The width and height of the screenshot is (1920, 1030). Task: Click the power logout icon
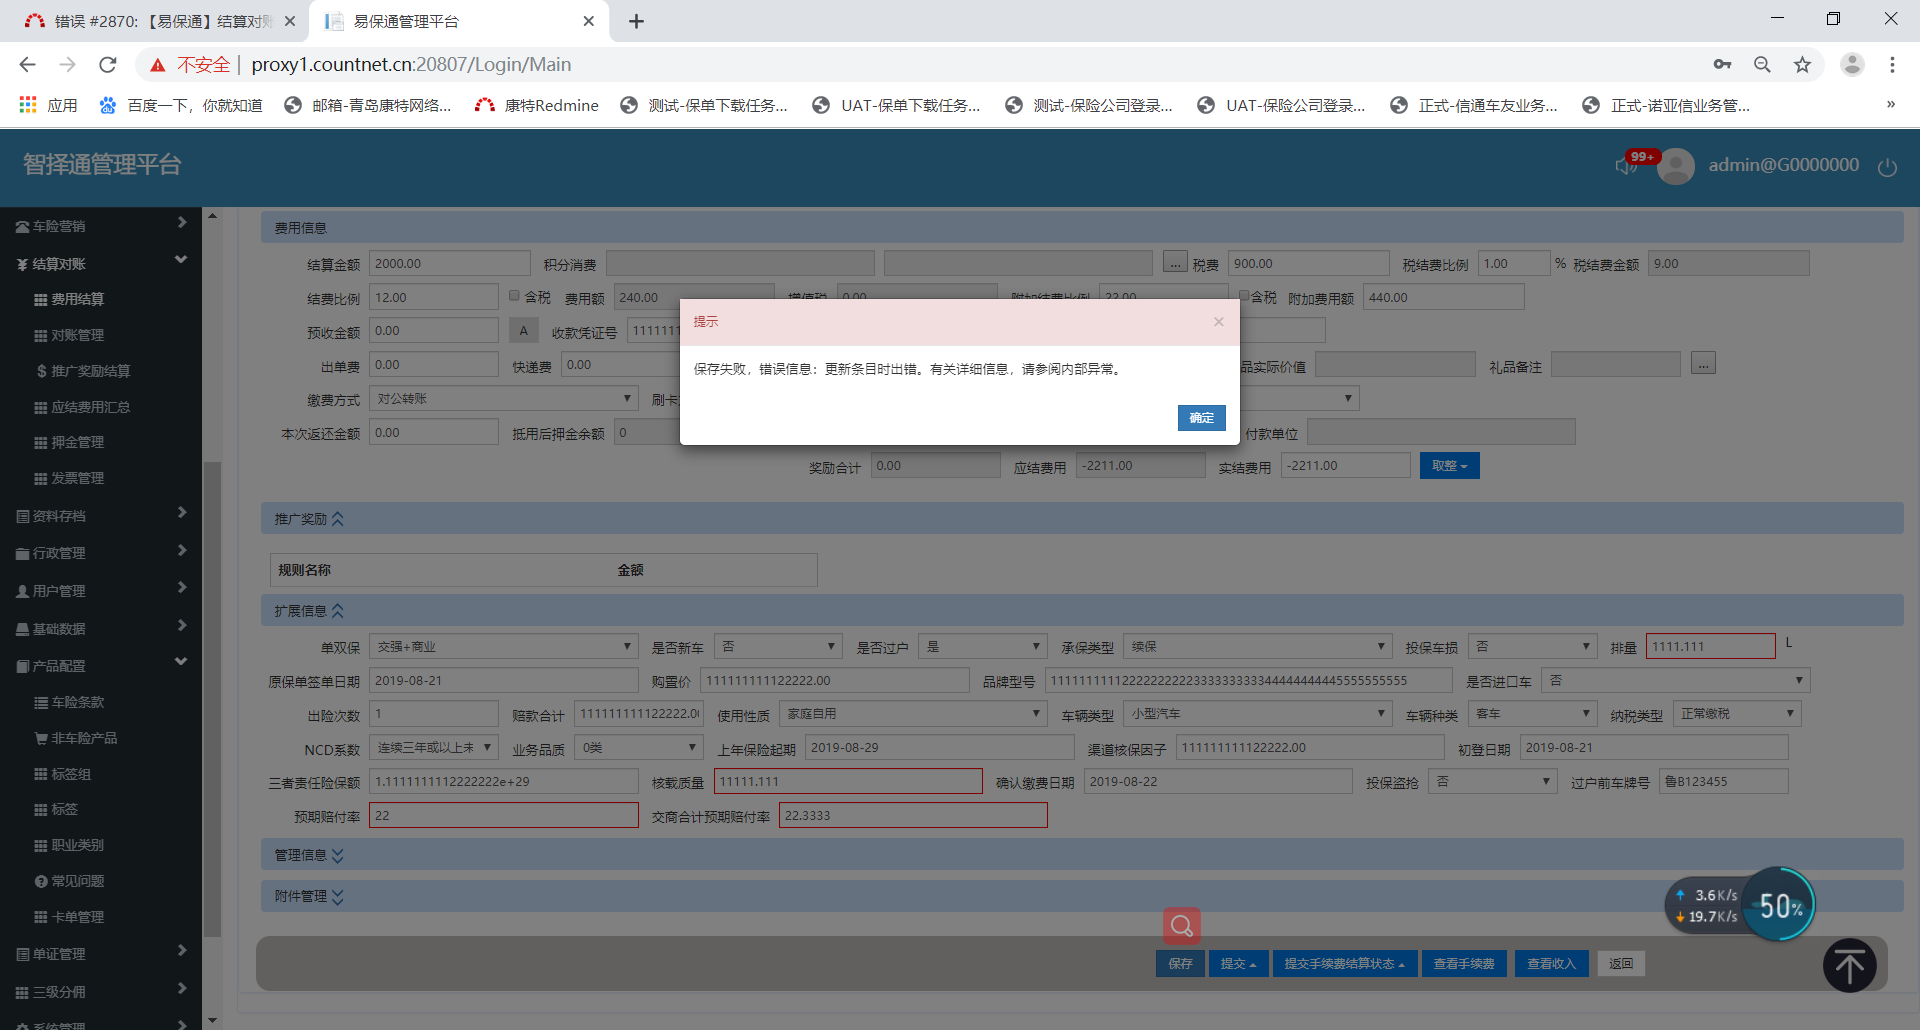(1887, 167)
